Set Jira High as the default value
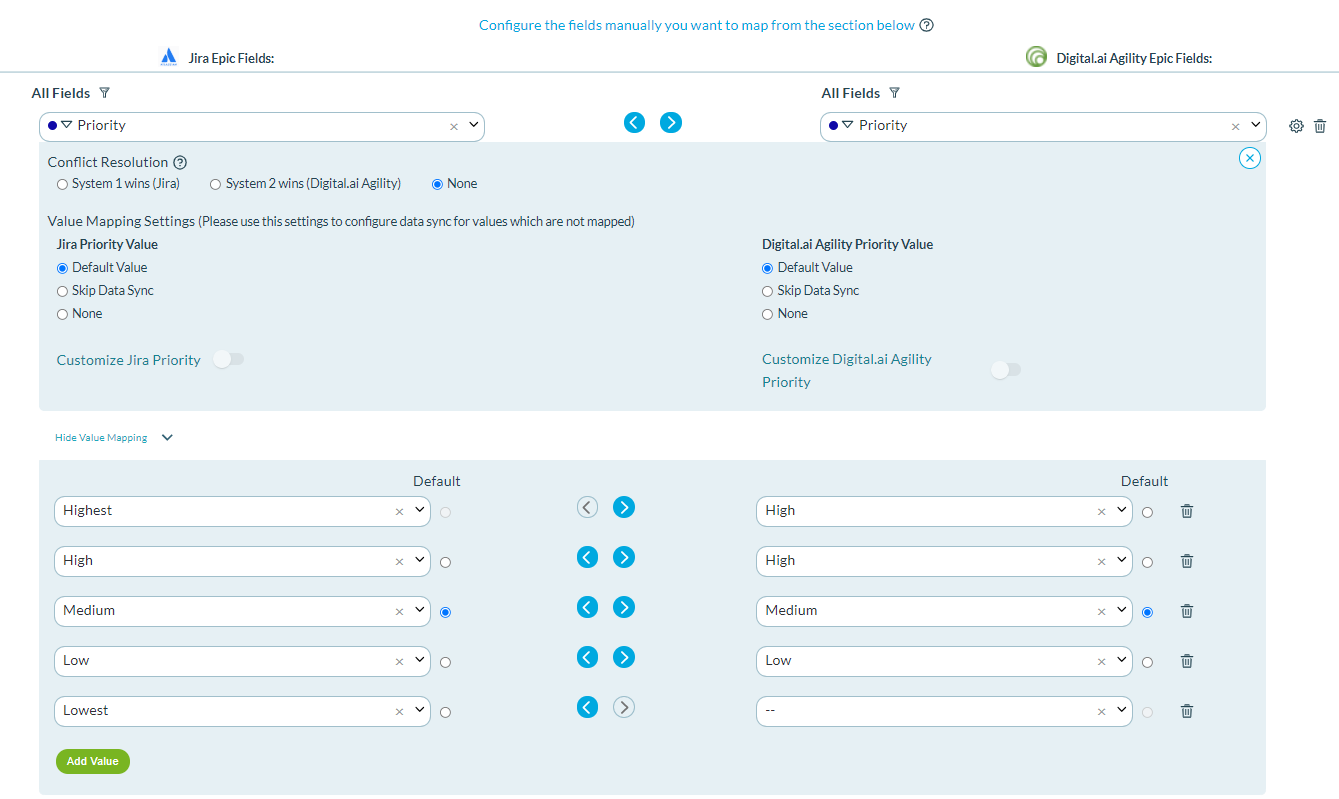Viewport: 1339px width, 799px height. 445,562
